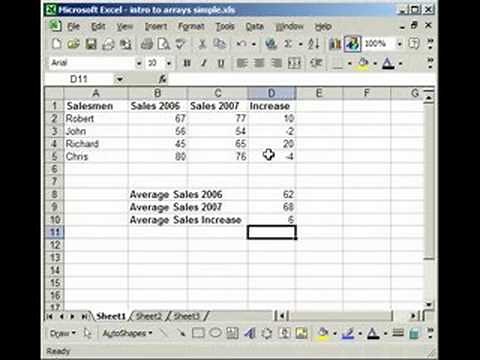Click the Increase Indent icon
This screenshot has height=360, width=480.
tap(316, 63)
